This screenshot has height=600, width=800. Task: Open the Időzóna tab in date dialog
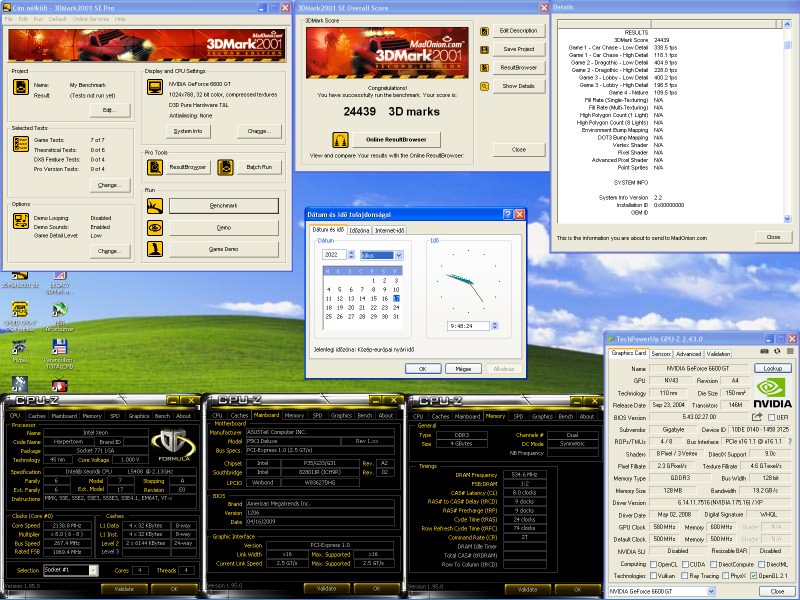click(361, 230)
